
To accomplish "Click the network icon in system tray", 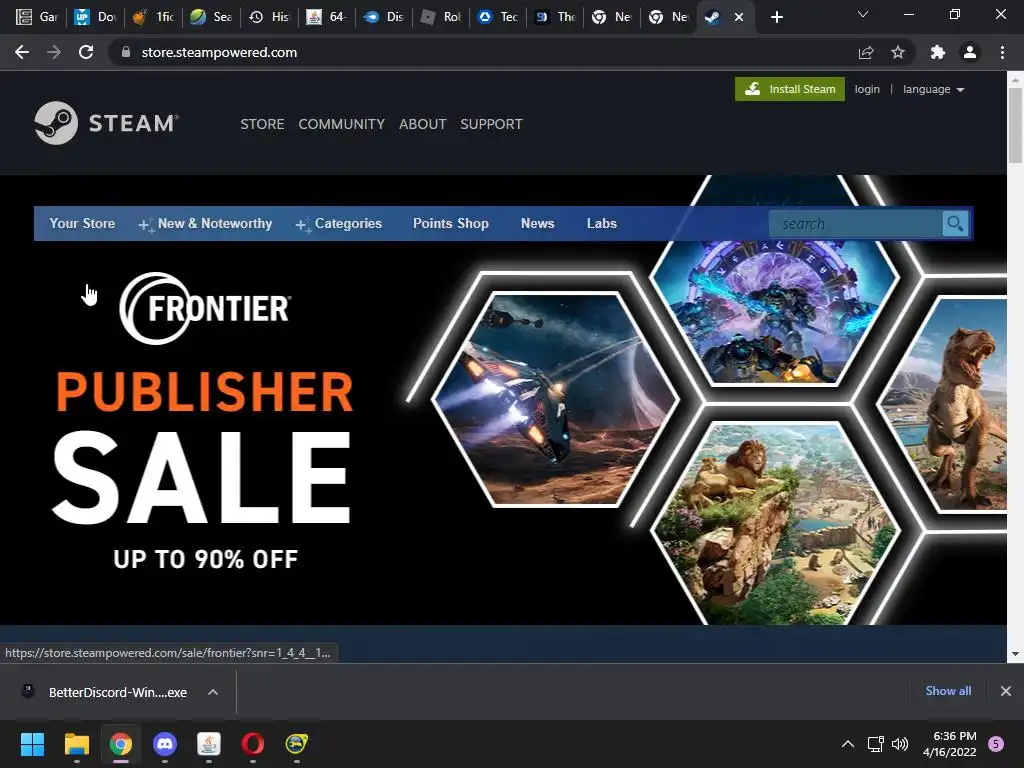I will (x=875, y=744).
